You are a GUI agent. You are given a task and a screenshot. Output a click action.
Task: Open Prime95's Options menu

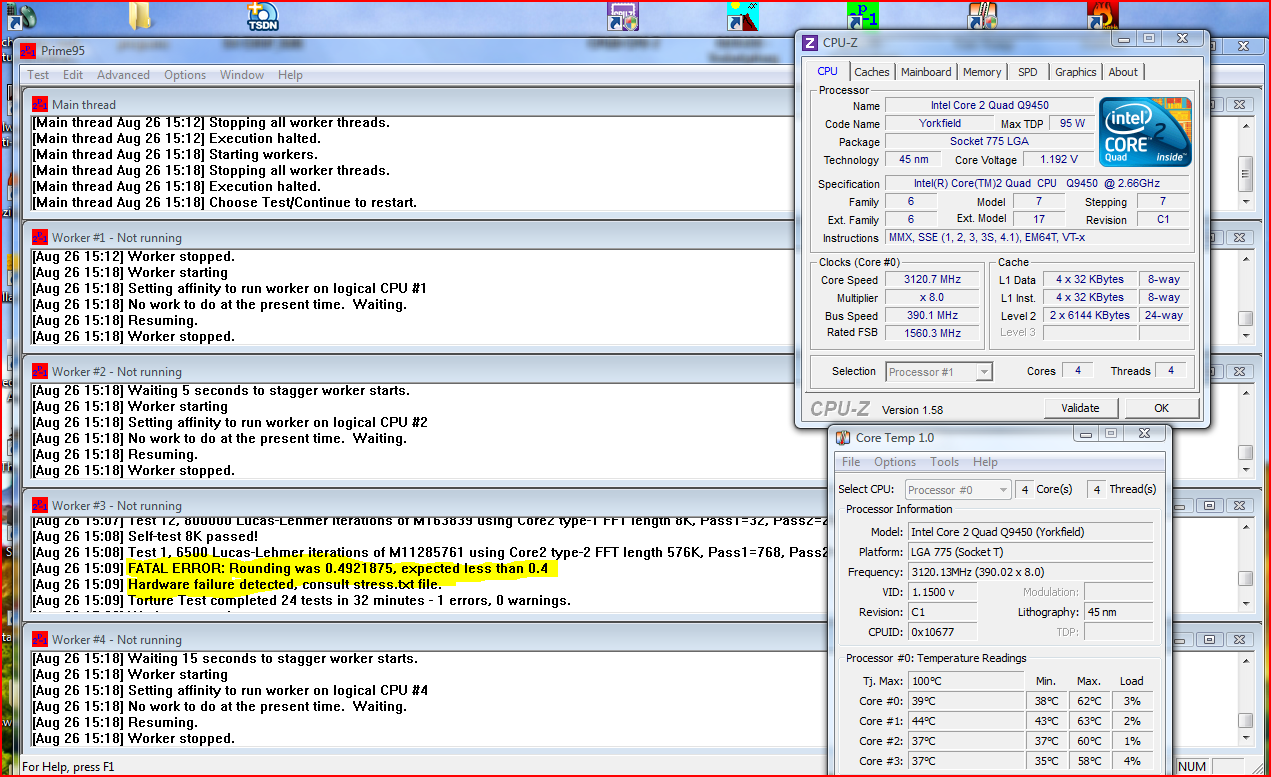coord(185,75)
